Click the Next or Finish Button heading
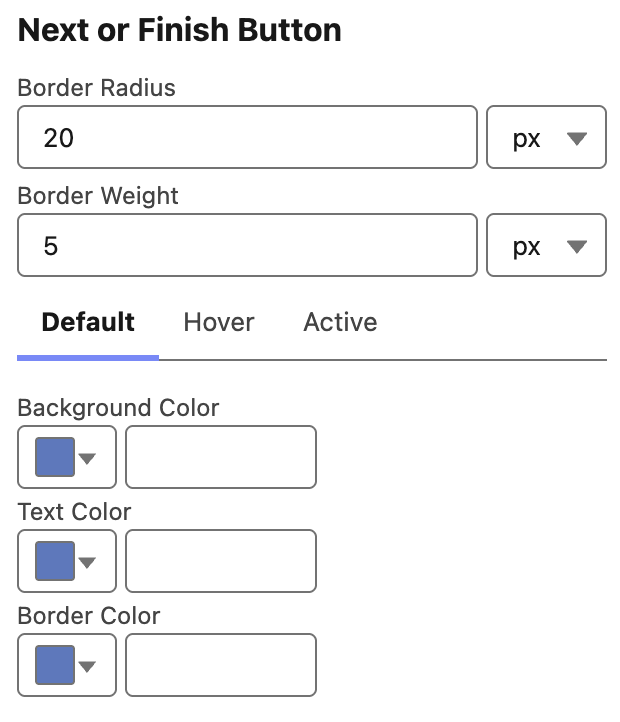Viewport: 620px width, 722px height. [180, 31]
